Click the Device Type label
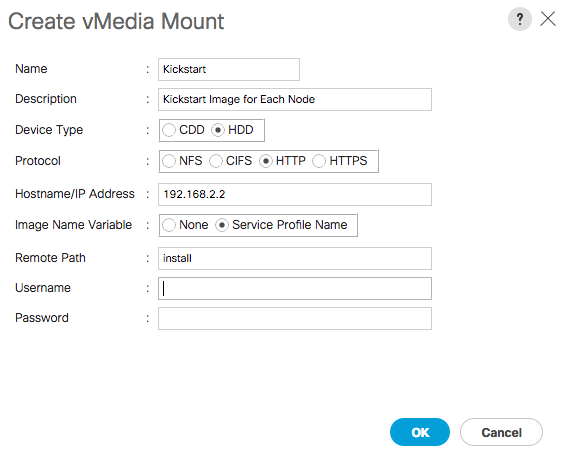 pyautogui.click(x=49, y=130)
